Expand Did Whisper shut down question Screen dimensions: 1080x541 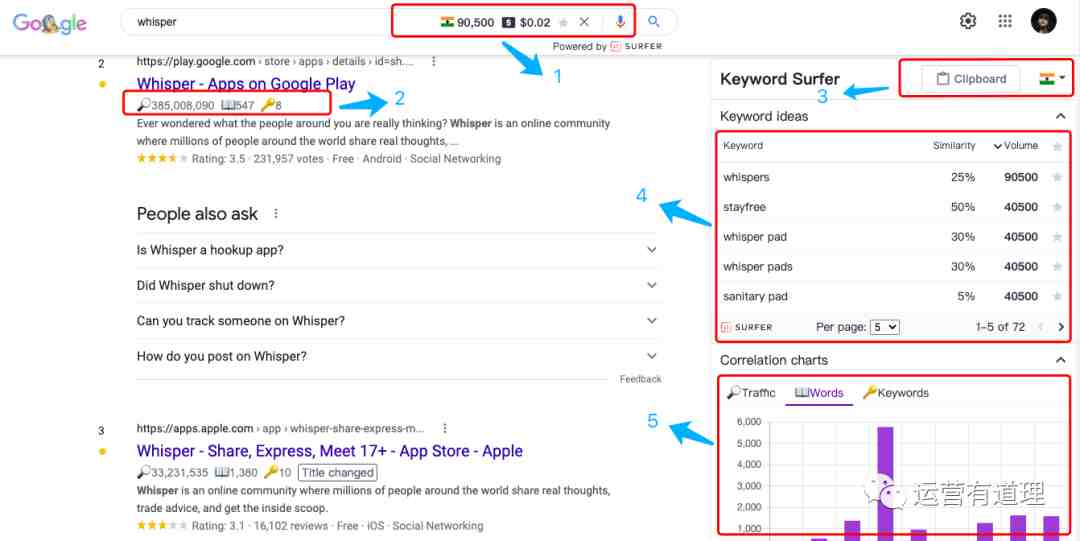[399, 285]
